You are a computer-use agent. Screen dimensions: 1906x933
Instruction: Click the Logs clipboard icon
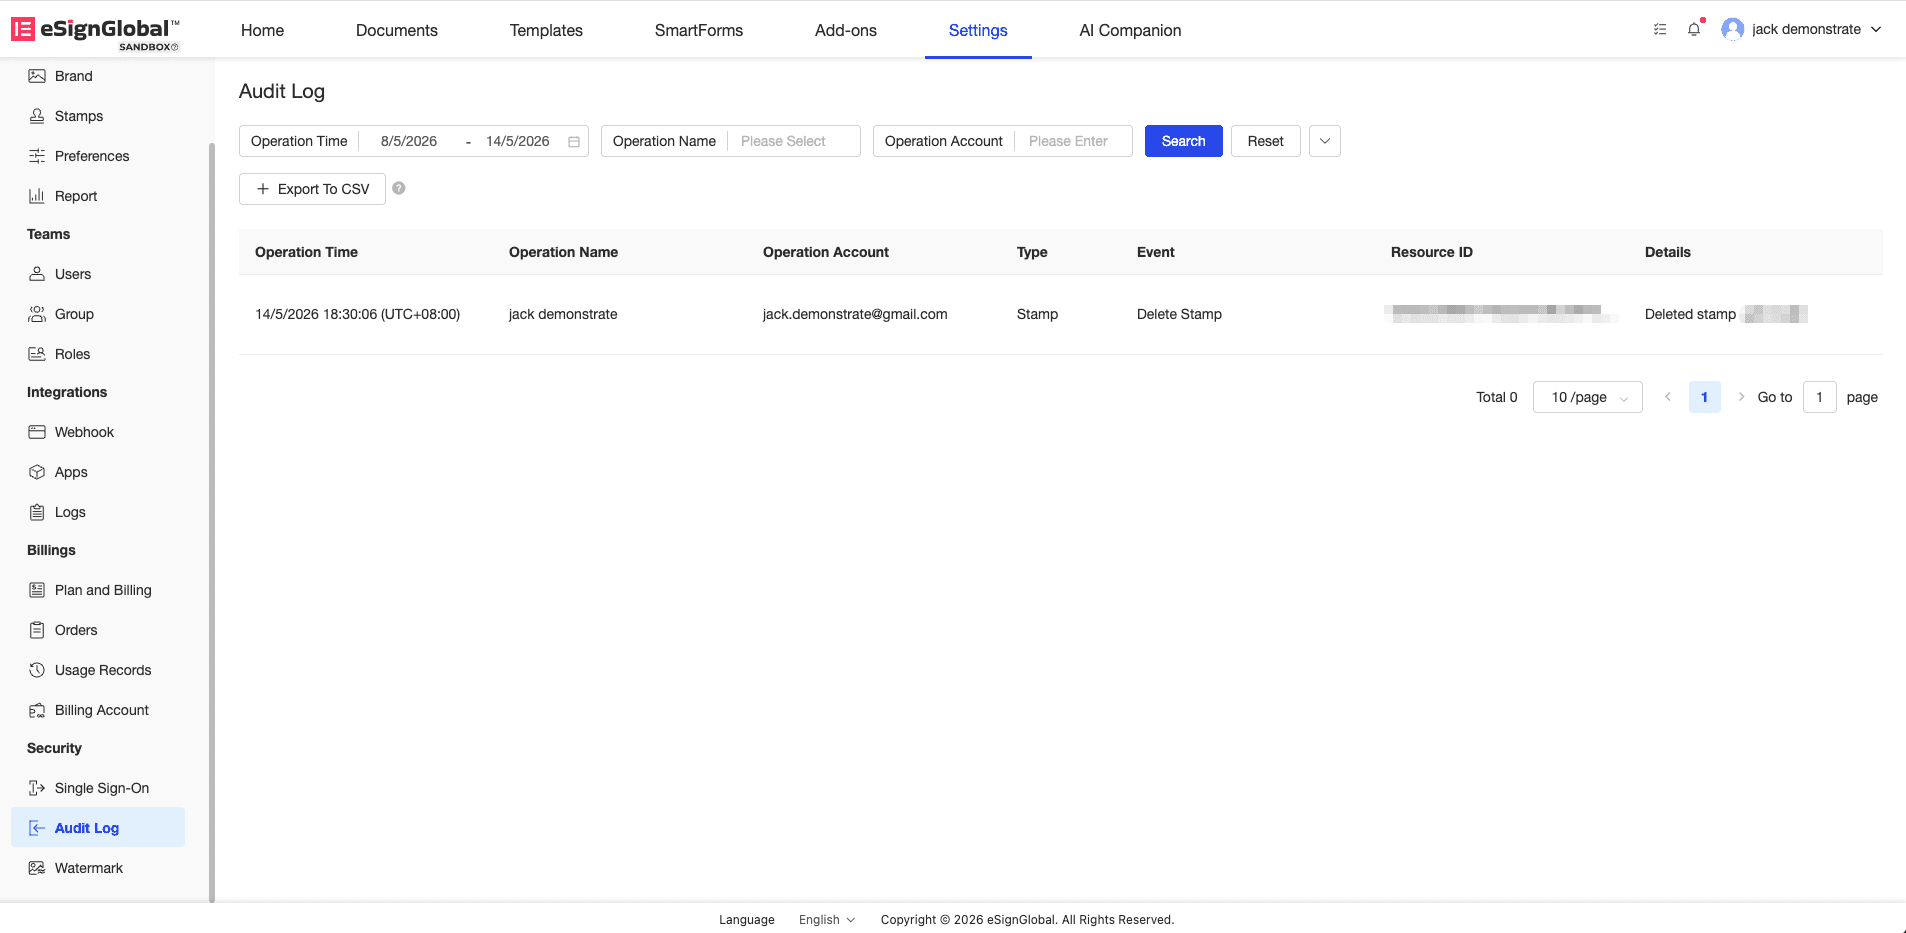[37, 512]
